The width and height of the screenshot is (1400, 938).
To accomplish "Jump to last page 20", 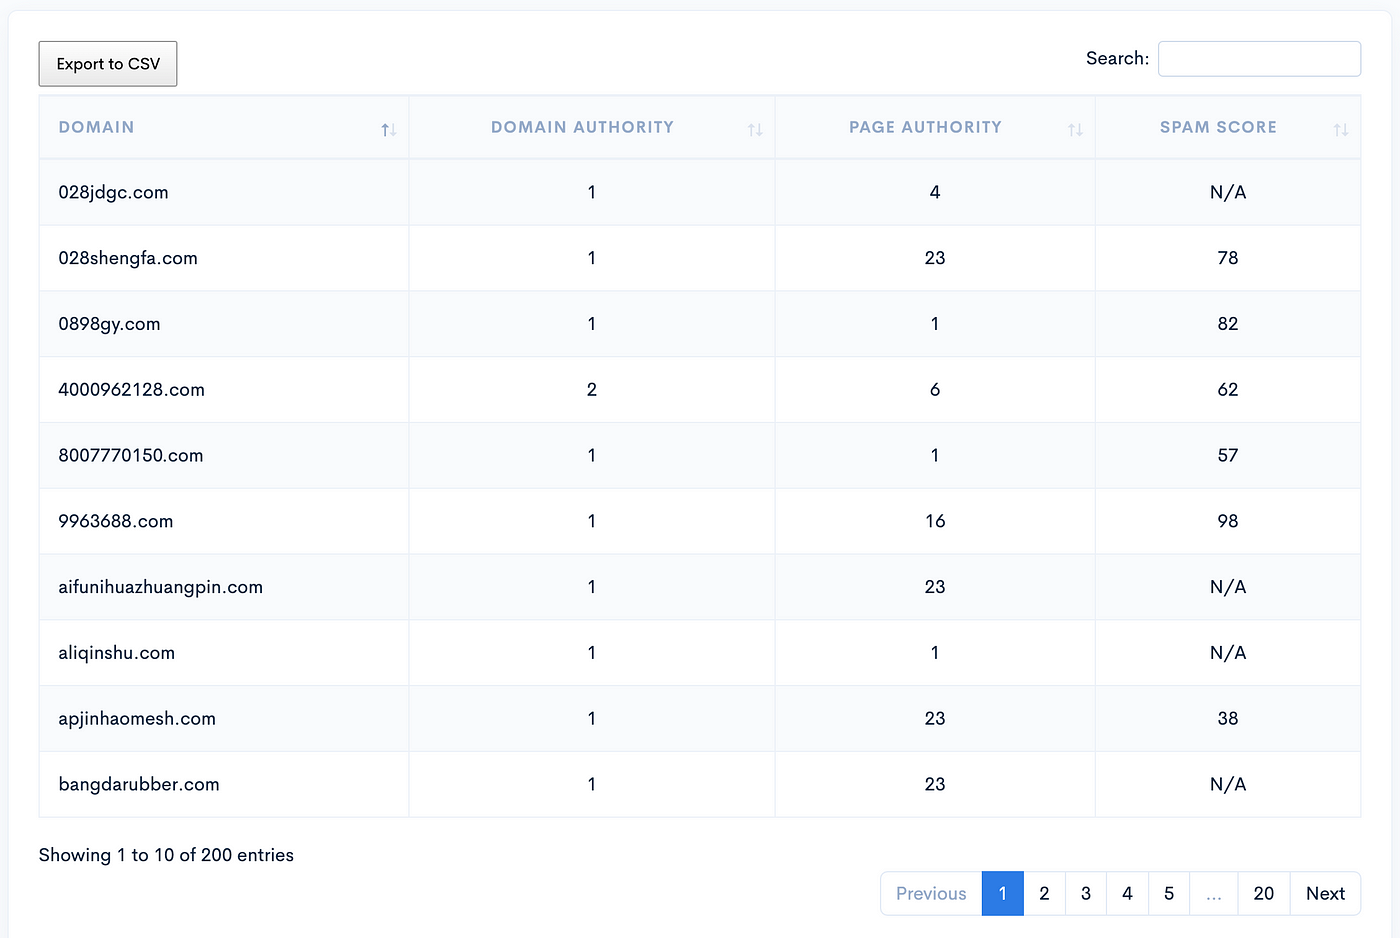I will pyautogui.click(x=1264, y=893).
